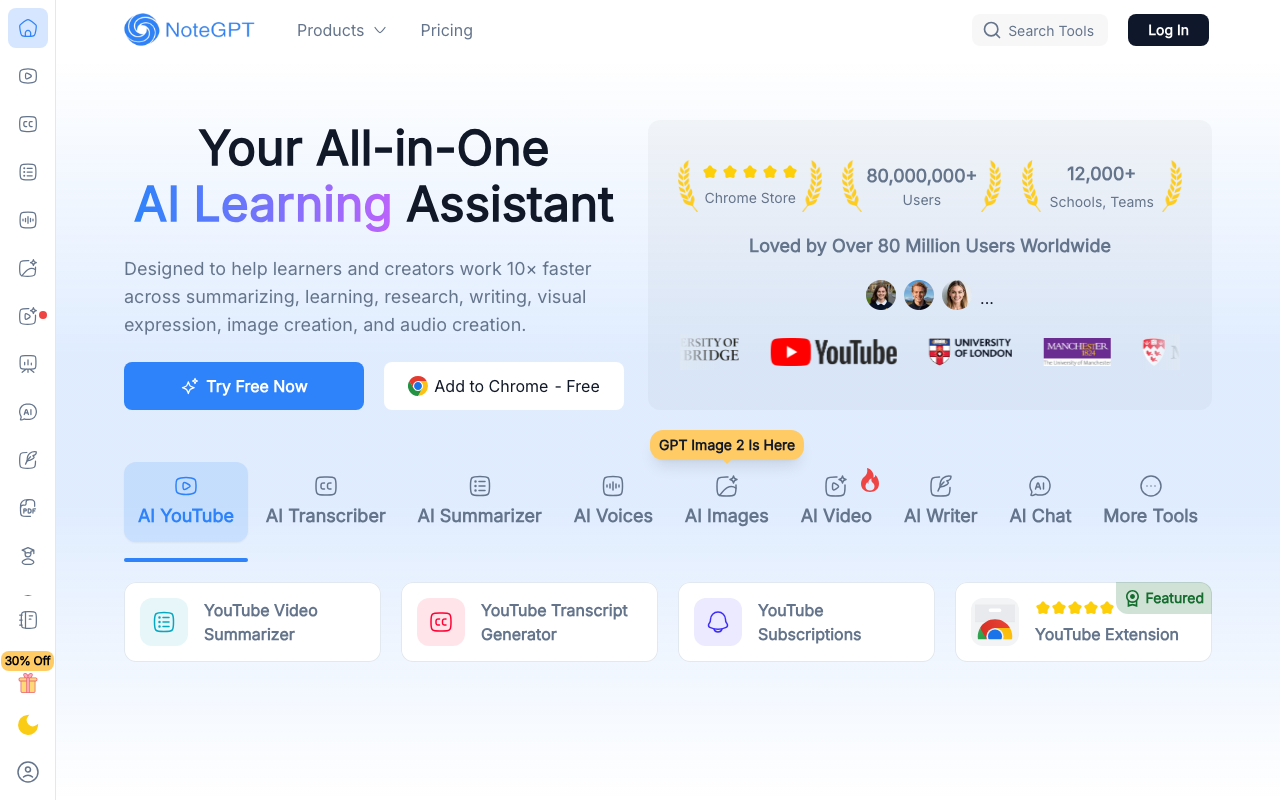Open the sidebar PDF icon
This screenshot has width=1280, height=800.
point(28,508)
